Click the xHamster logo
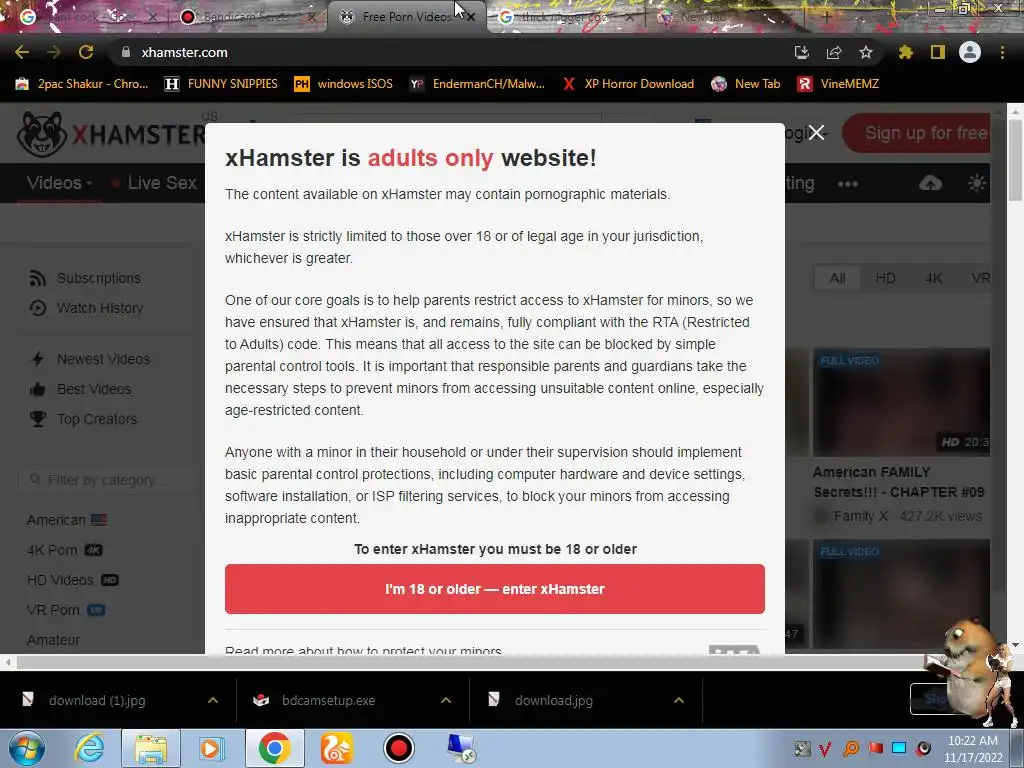Screen dimensions: 1024x768 pos(111,134)
